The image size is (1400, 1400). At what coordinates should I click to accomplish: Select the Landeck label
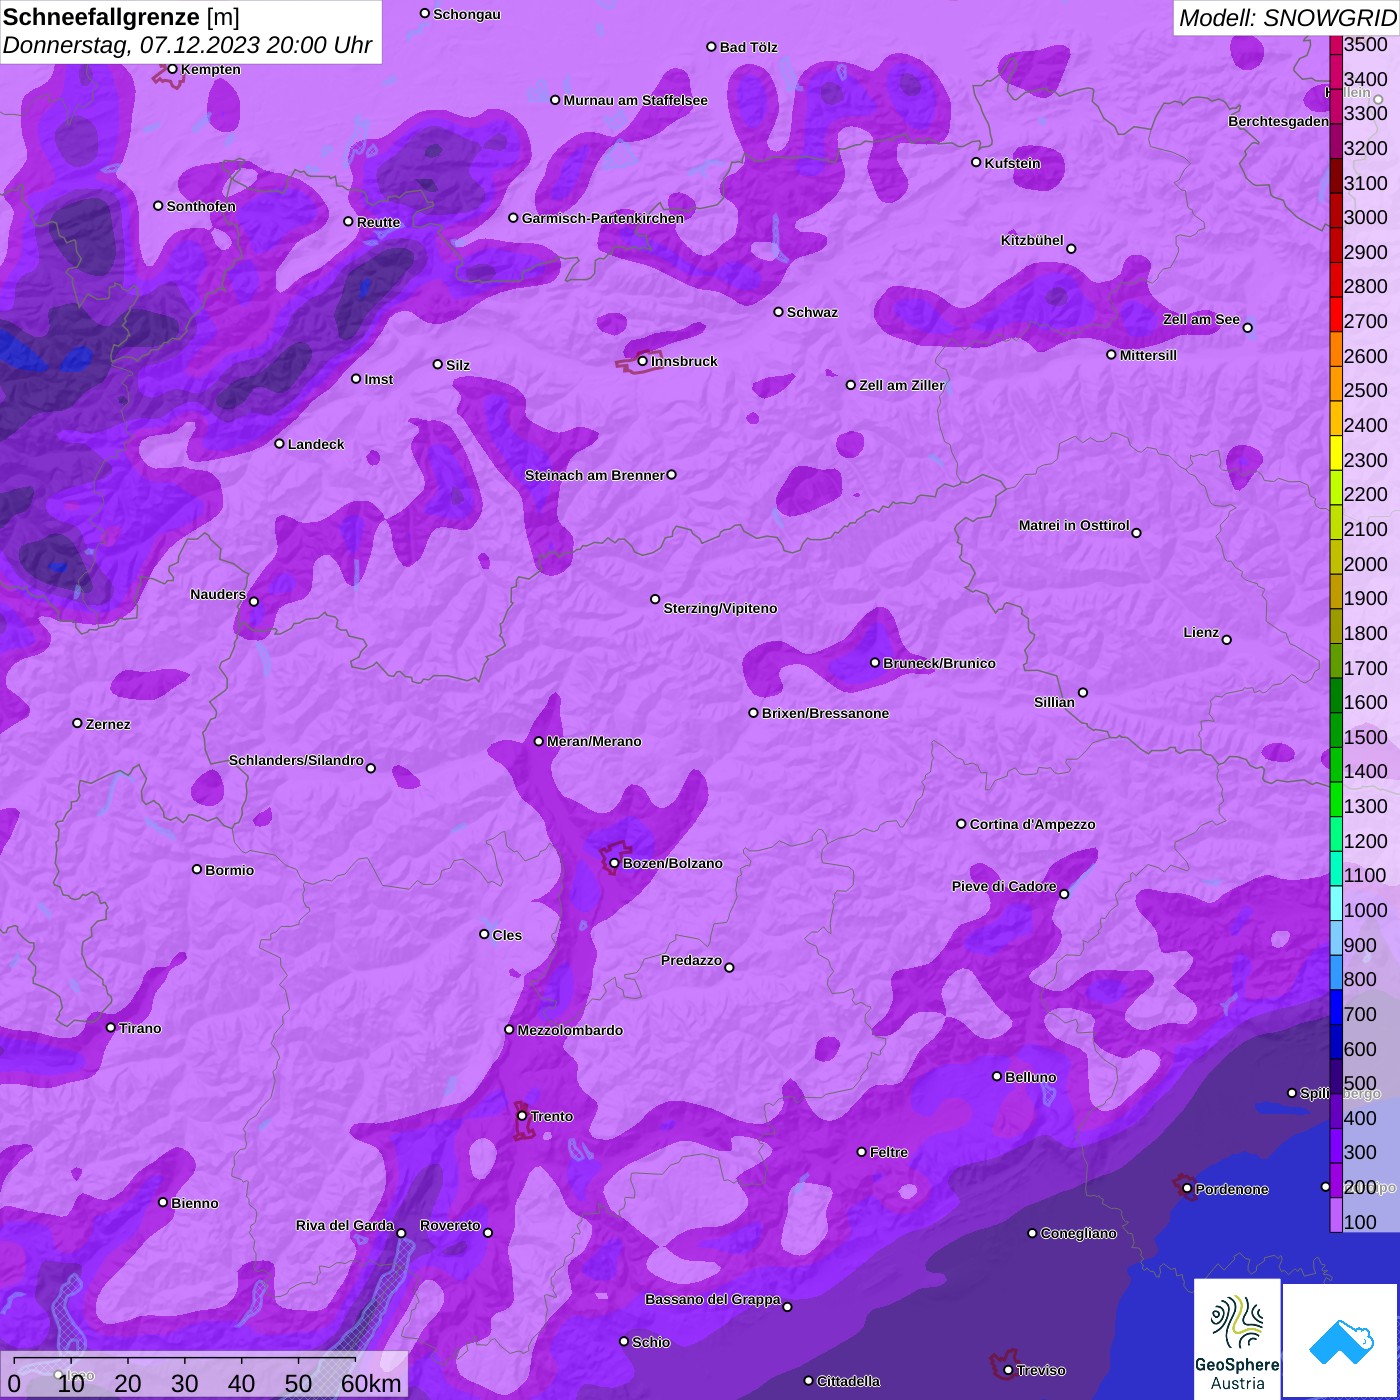pyautogui.click(x=316, y=444)
